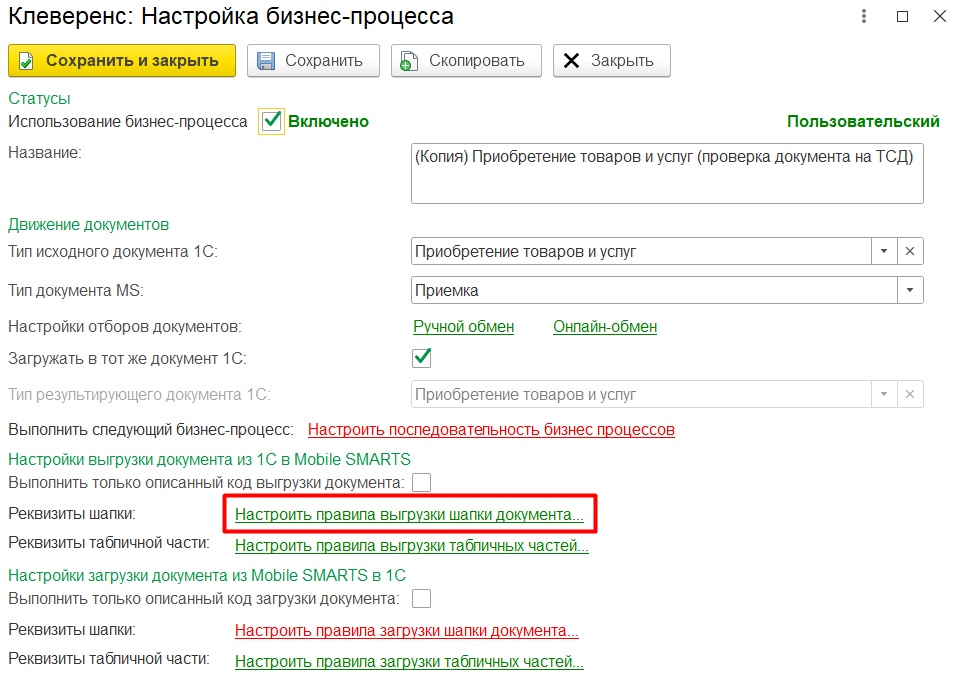Click the 'Закрыть' toolbar button

pyautogui.click(x=612, y=61)
